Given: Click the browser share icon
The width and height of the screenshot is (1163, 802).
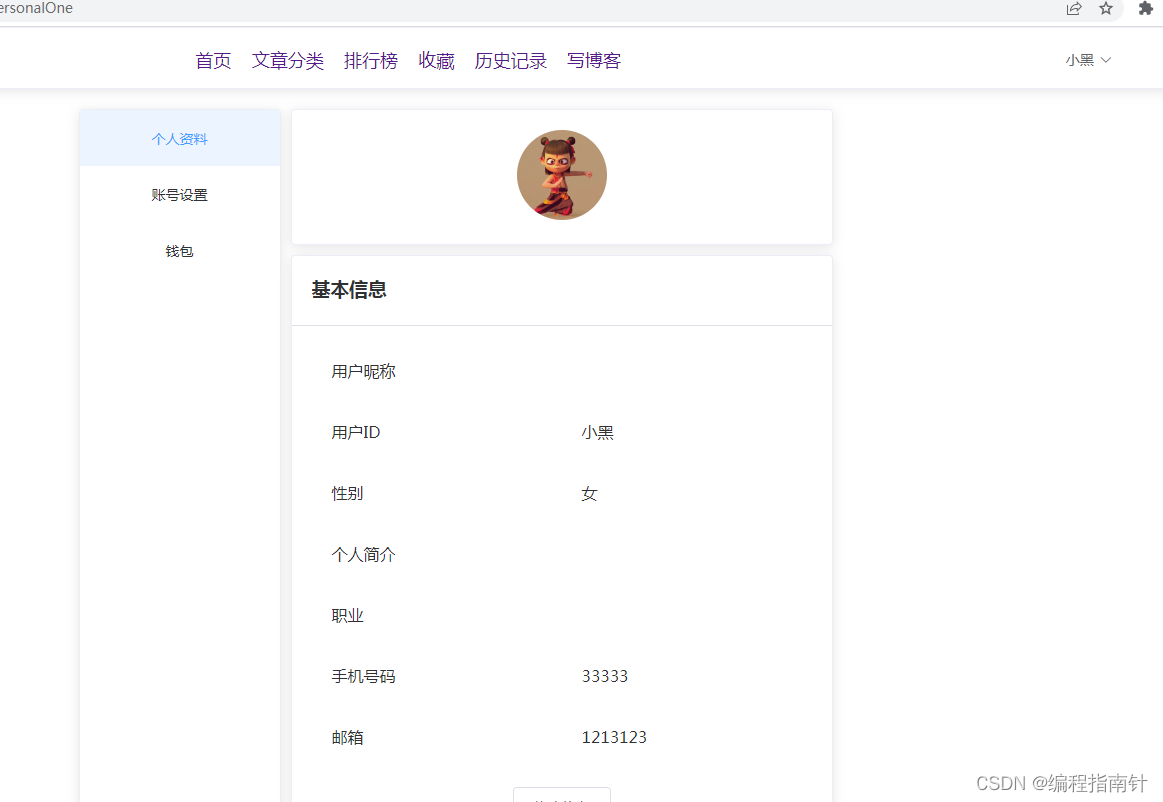Looking at the screenshot, I should (1073, 9).
